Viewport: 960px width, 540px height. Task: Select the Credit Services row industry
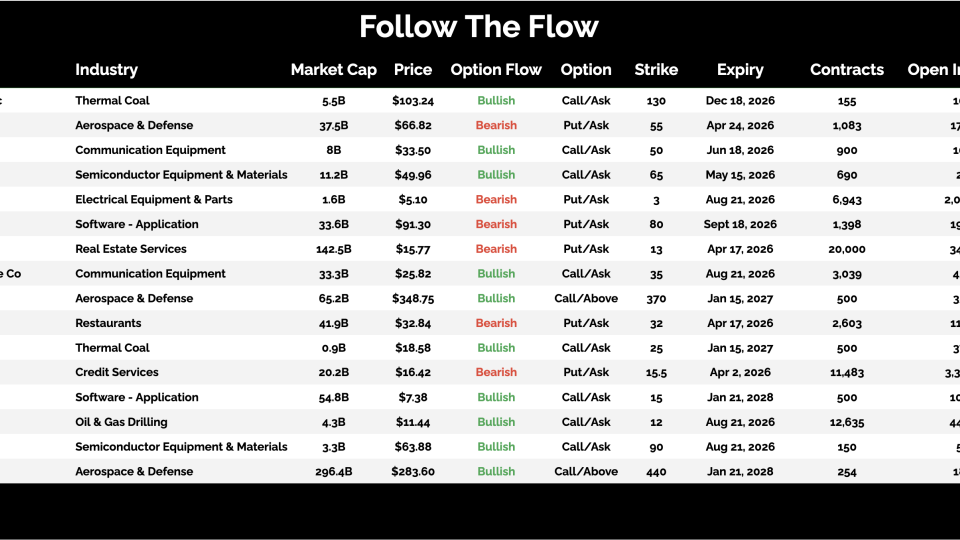117,372
